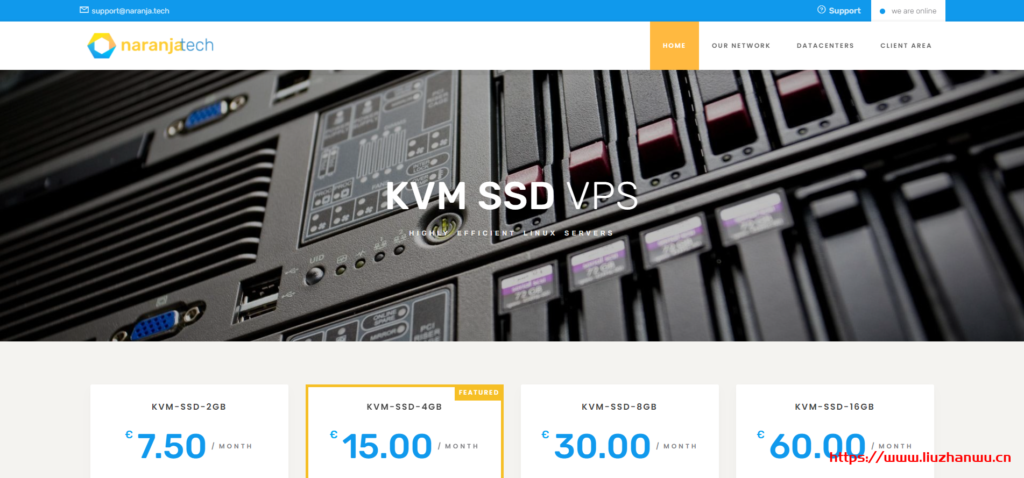
Task: Select the HOME navigation tab
Action: pyautogui.click(x=674, y=46)
